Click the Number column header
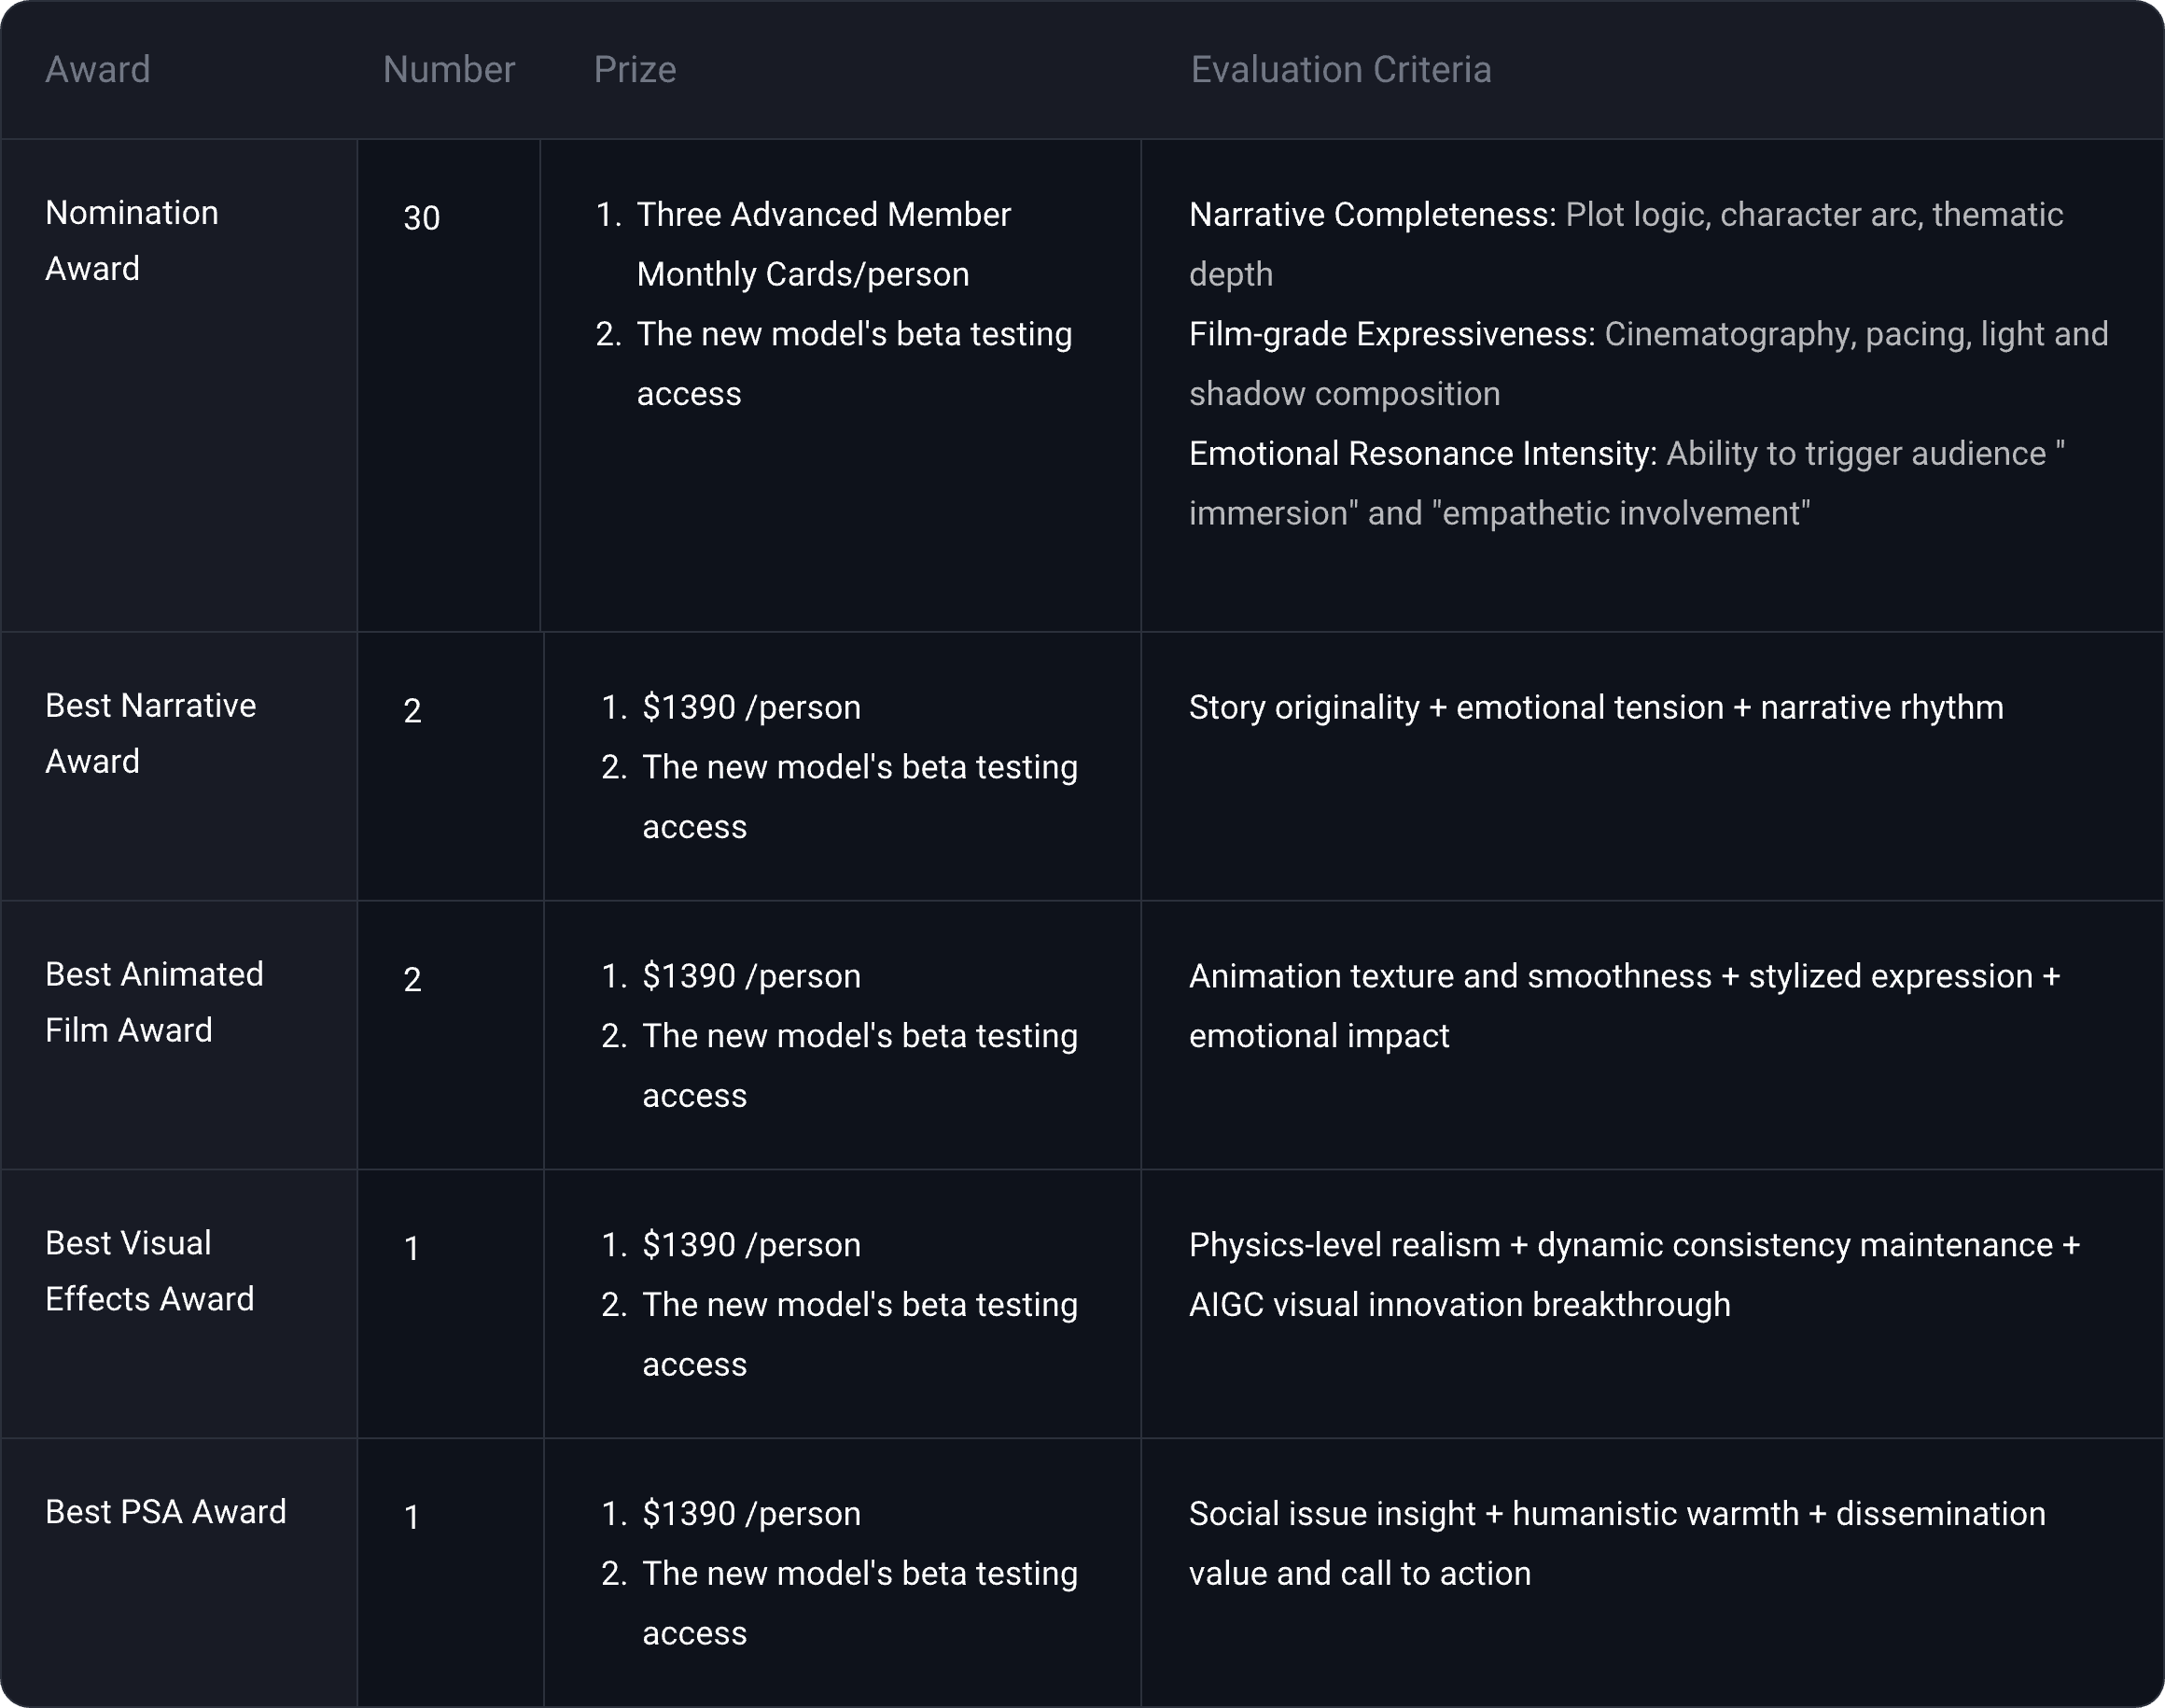Image resolution: width=2165 pixels, height=1708 pixels. [449, 70]
